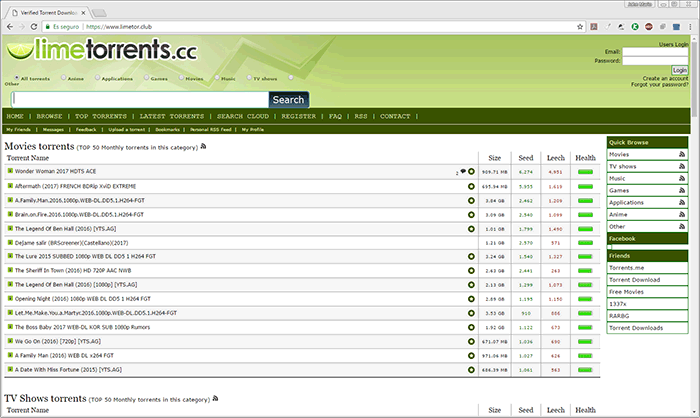The height and width of the screenshot is (418, 700).
Task: Click the first red extension icon in the toolbar
Action: 594,27
